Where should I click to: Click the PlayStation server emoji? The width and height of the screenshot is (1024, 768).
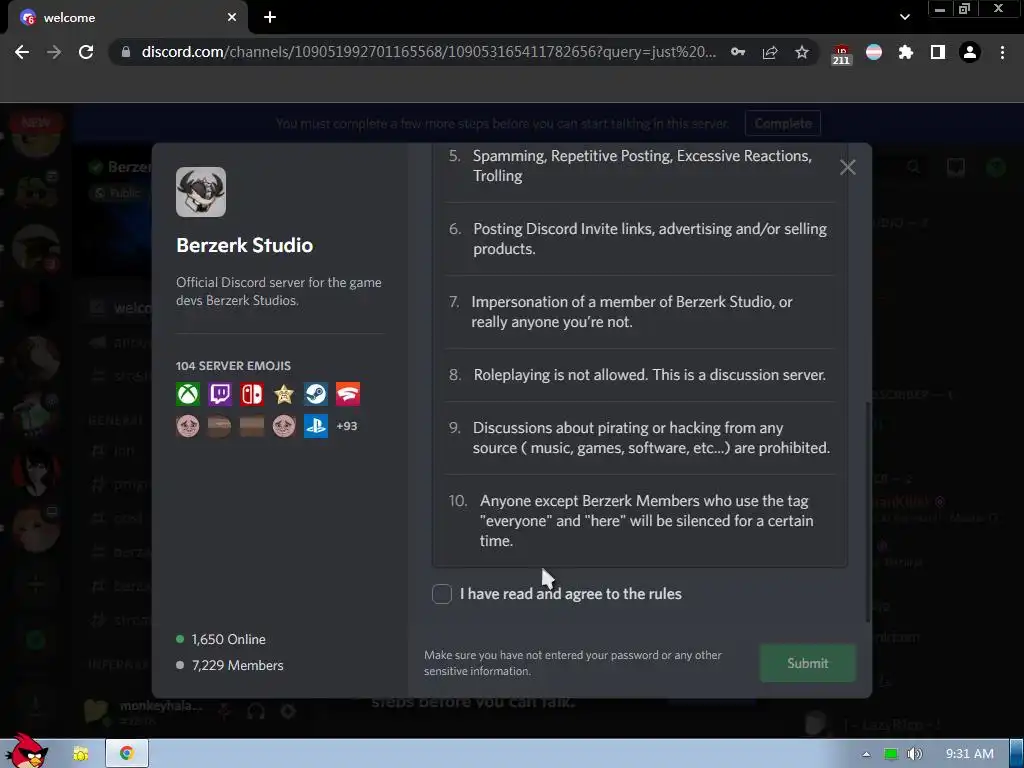316,426
